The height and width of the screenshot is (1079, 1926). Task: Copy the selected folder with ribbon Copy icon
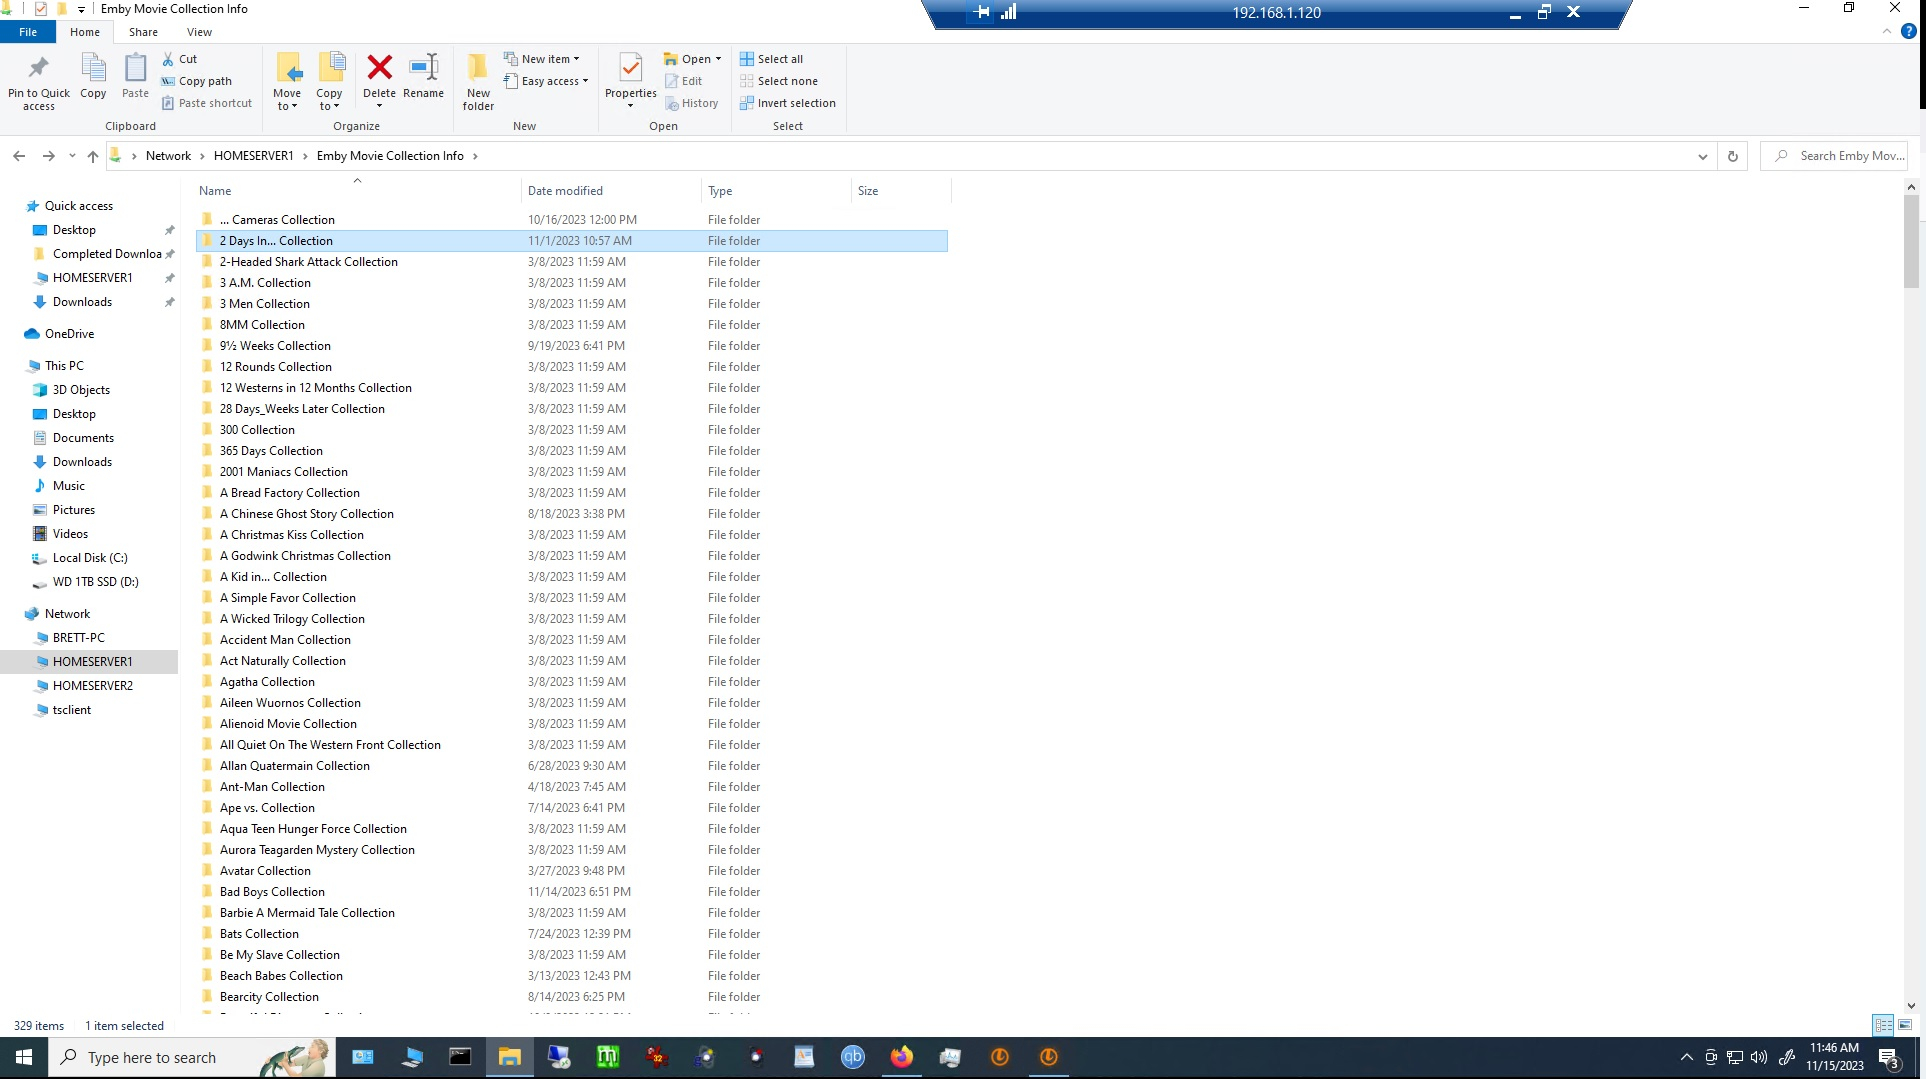tap(93, 78)
